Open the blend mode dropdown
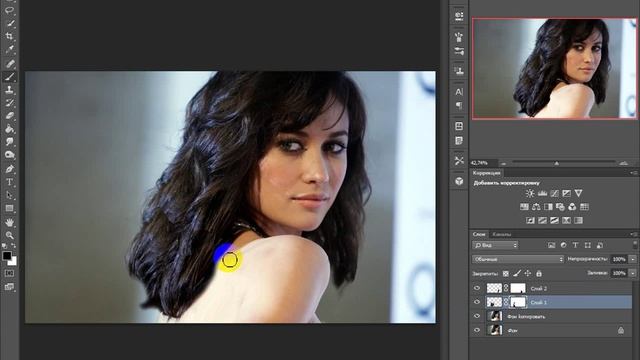This screenshot has height=360, width=640. (x=518, y=259)
